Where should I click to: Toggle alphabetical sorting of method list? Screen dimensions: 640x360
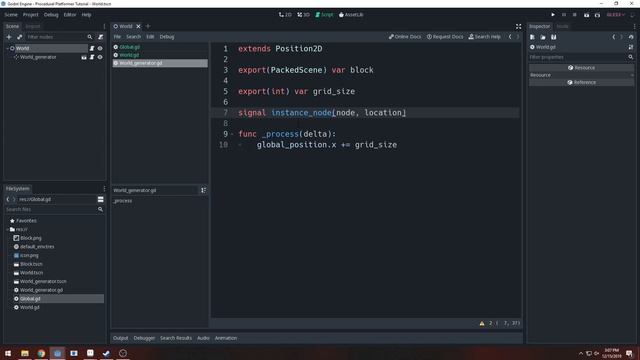[x=203, y=190]
